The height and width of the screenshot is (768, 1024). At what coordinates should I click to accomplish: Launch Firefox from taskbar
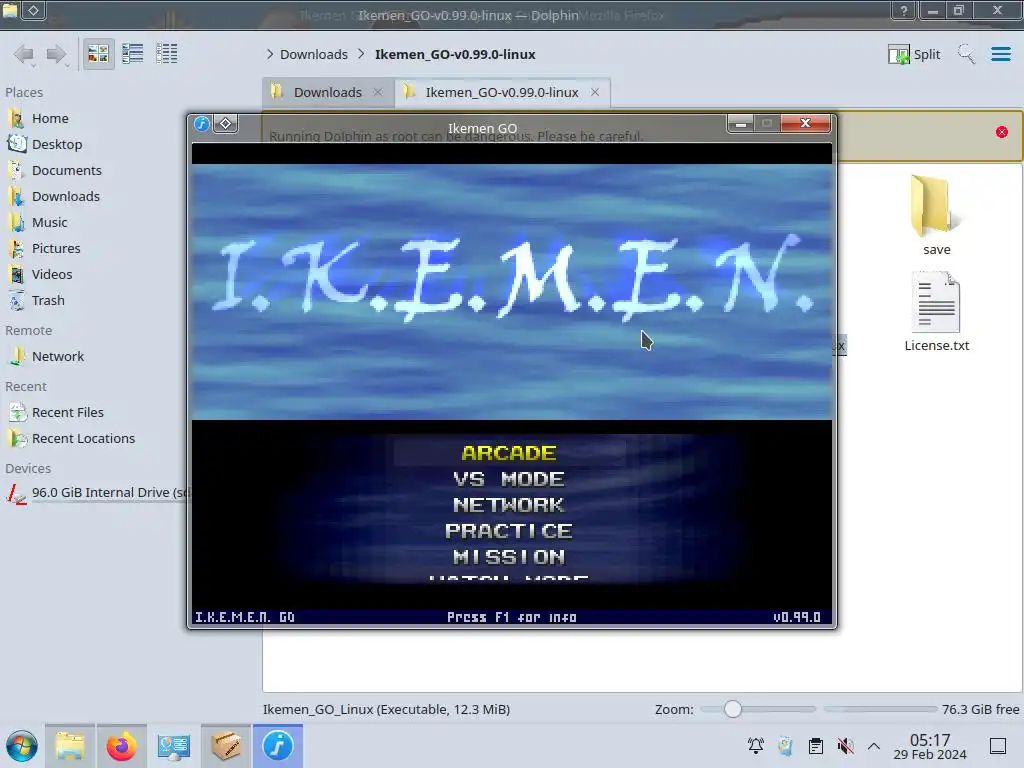(x=121, y=746)
